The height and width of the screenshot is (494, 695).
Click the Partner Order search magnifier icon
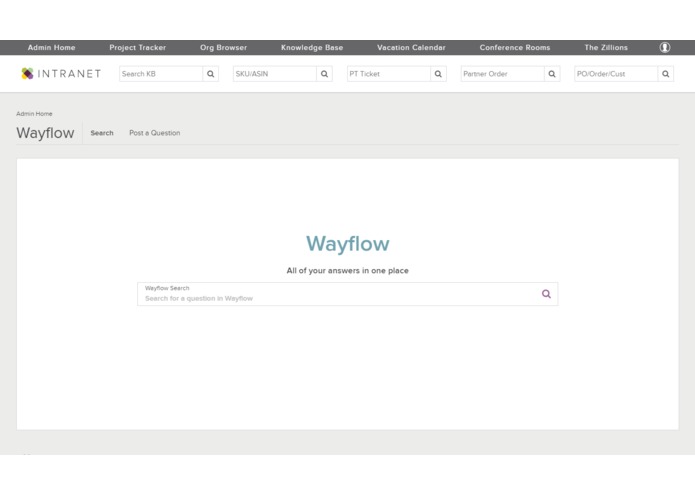(552, 74)
